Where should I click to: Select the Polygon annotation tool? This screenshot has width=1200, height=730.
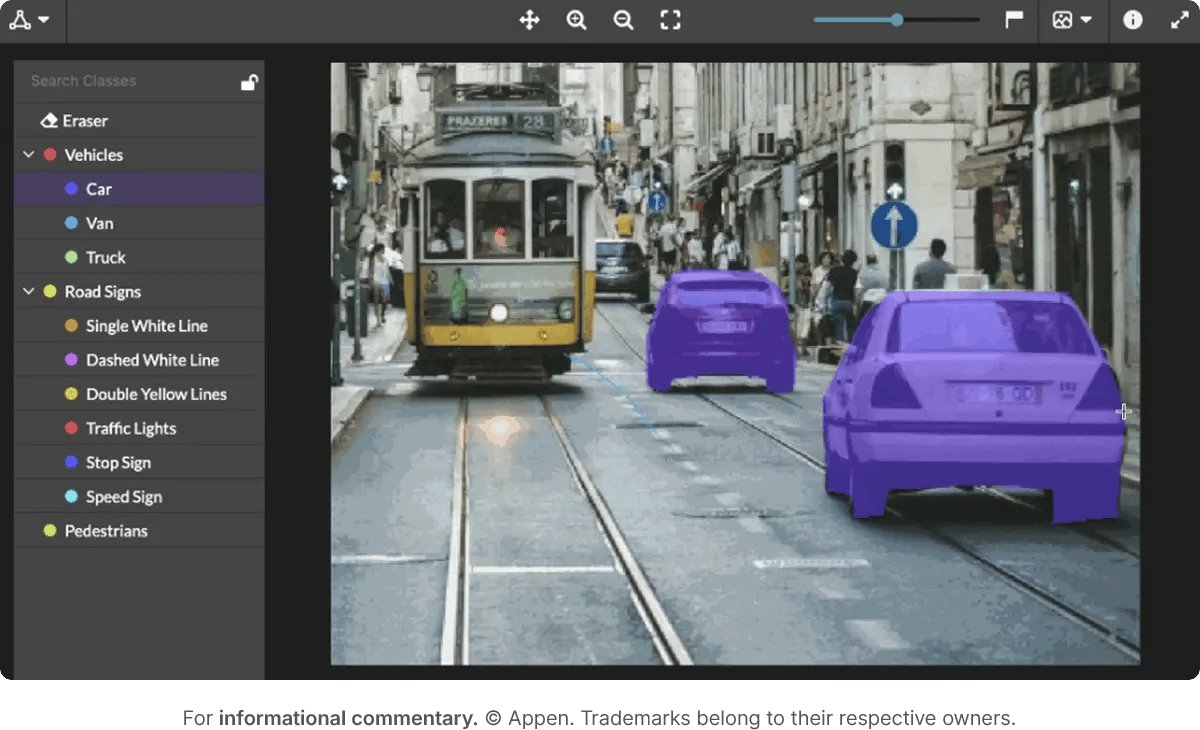(20, 19)
